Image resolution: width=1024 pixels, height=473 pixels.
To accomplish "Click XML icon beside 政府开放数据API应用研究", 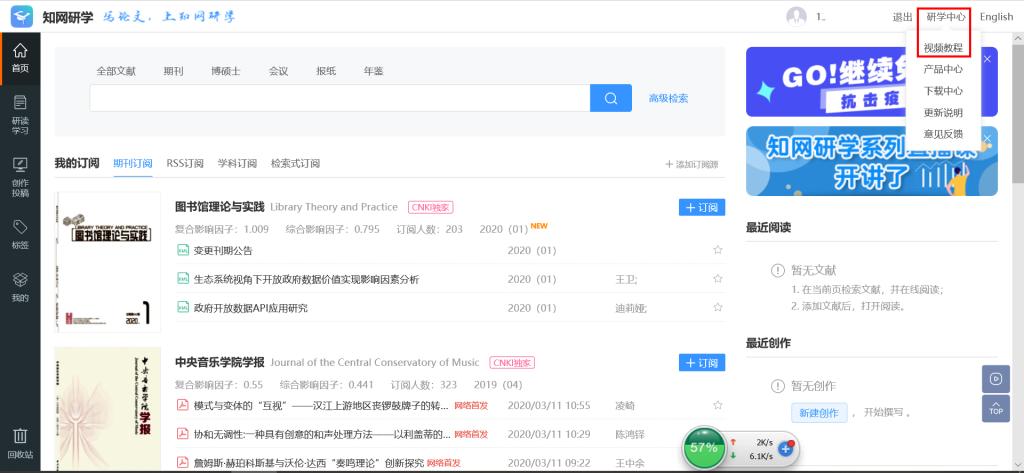I will coord(183,307).
